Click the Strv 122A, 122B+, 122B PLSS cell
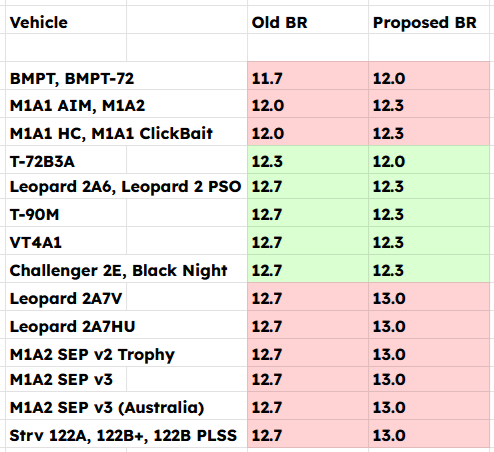The image size is (494, 452). tap(126, 434)
